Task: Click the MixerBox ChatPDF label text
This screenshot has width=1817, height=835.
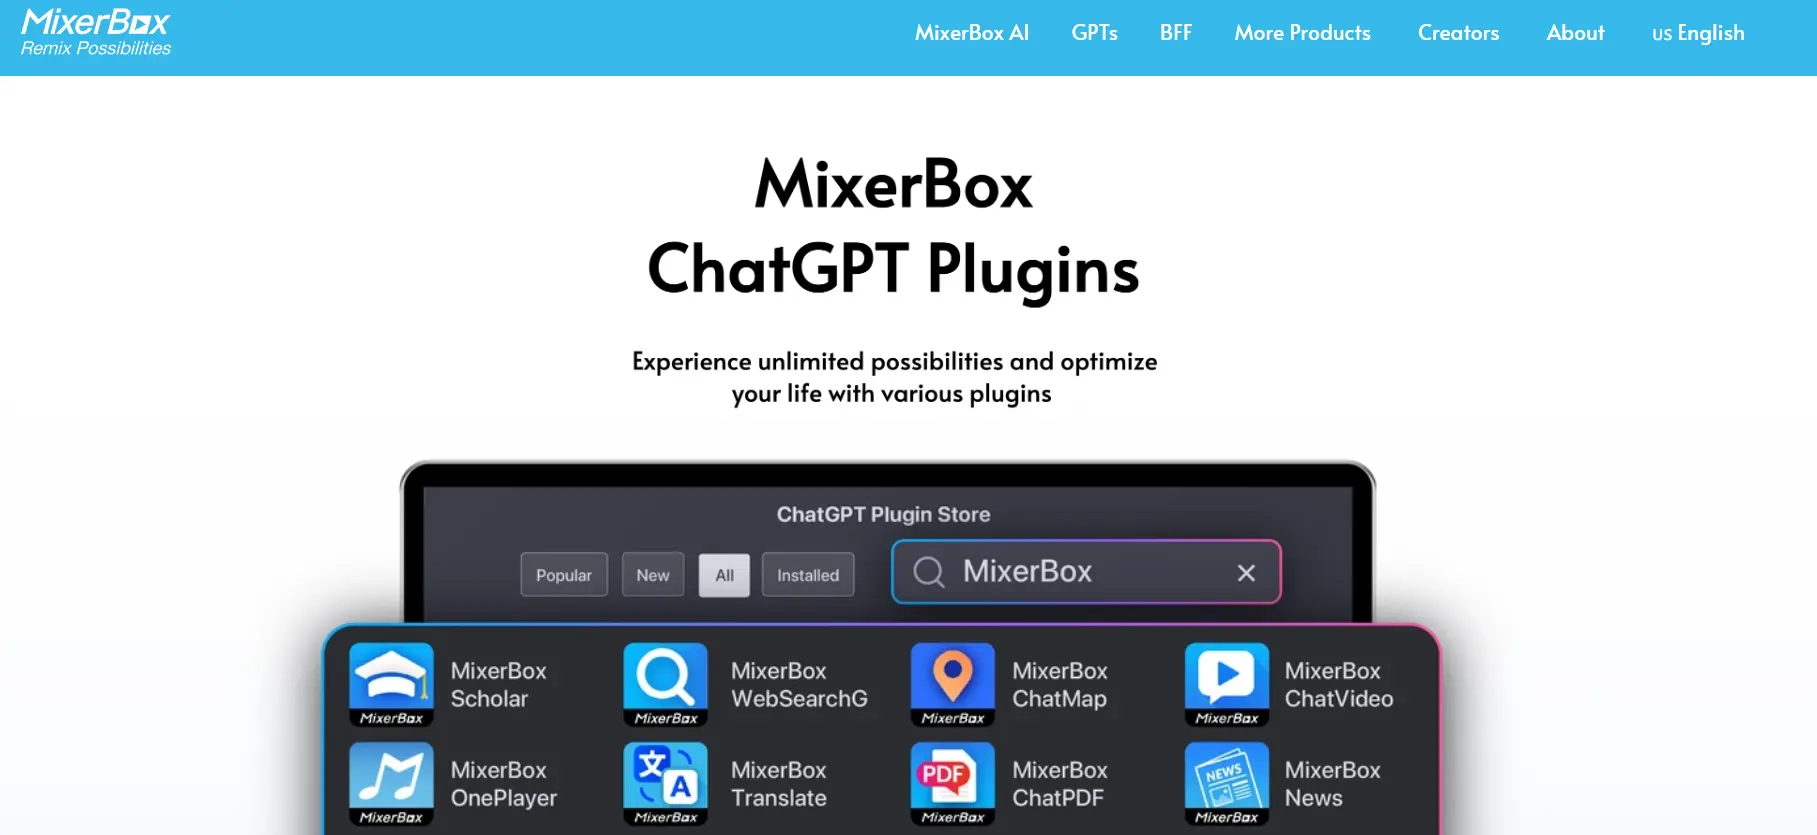Action: 1060,784
